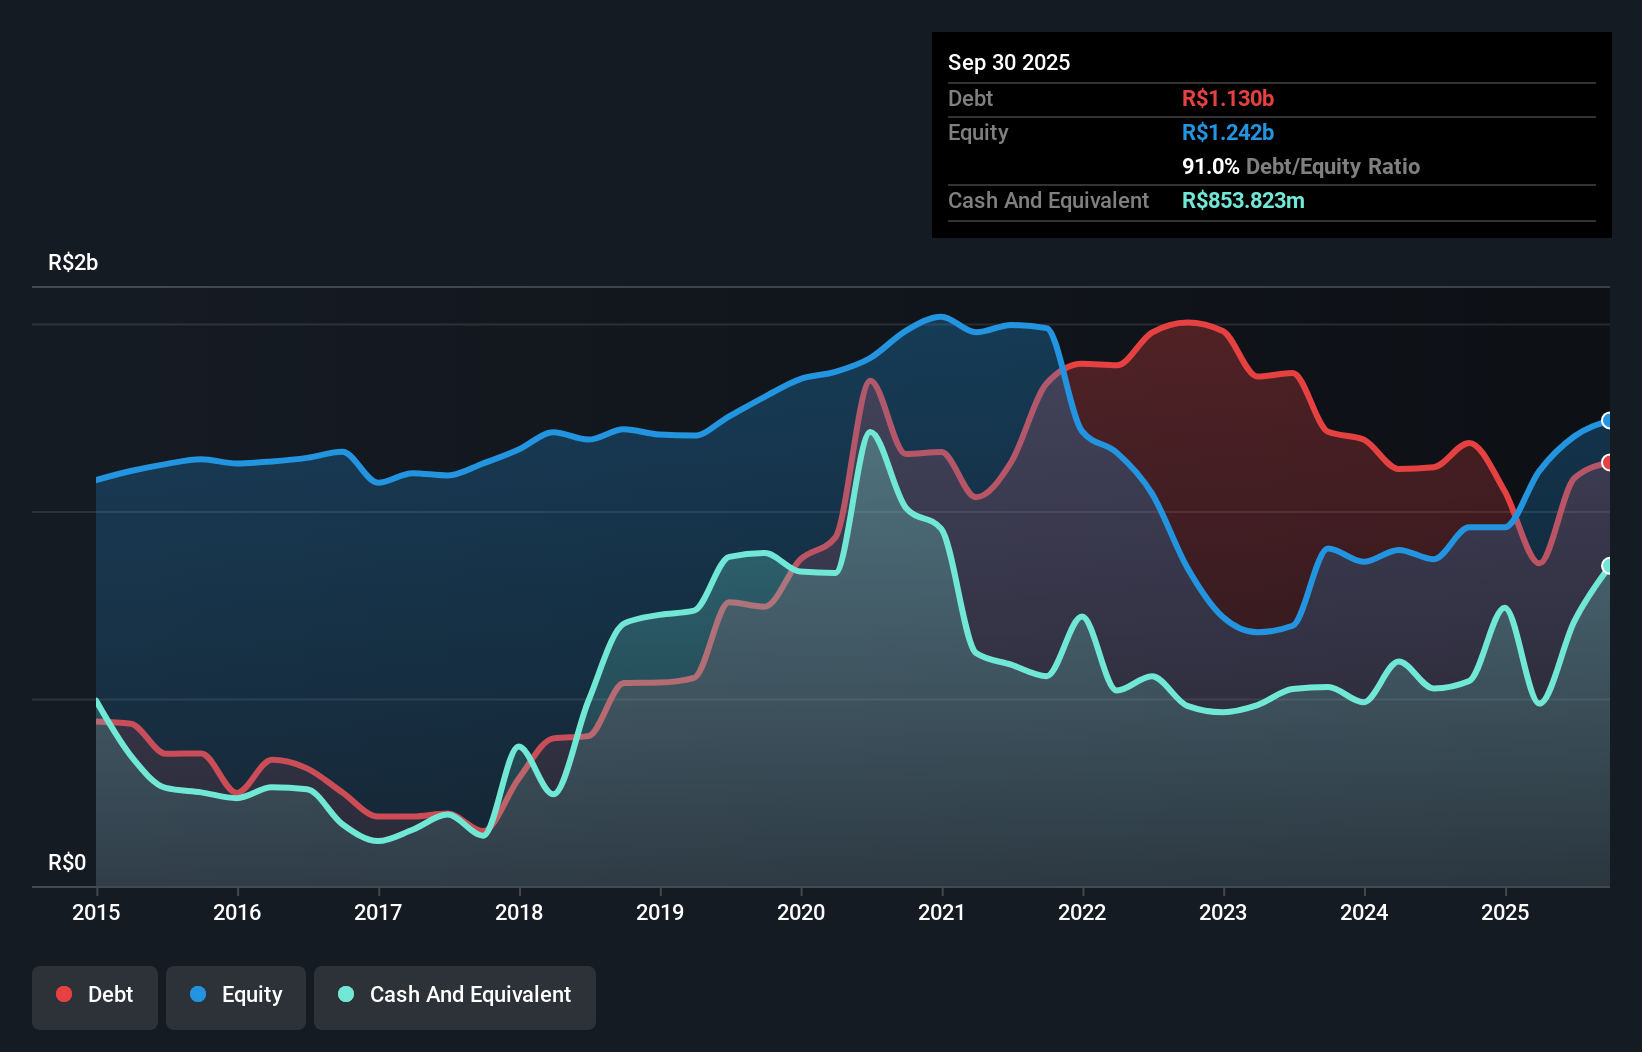Open details for the Debt/Equity Ratio row
This screenshot has width=1642, height=1052.
1300,166
